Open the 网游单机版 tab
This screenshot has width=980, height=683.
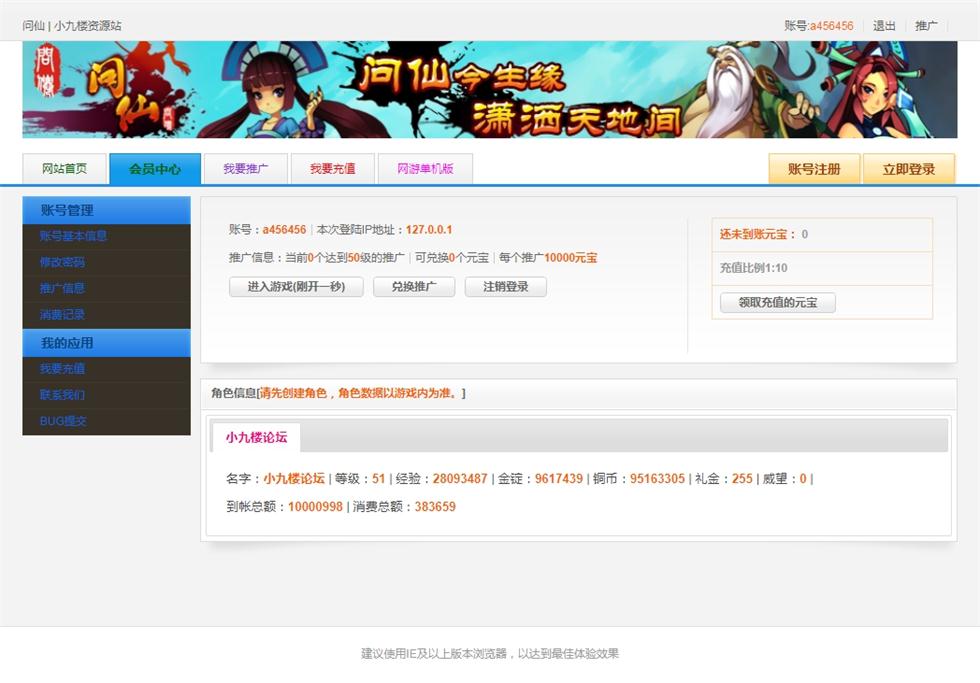click(425, 169)
